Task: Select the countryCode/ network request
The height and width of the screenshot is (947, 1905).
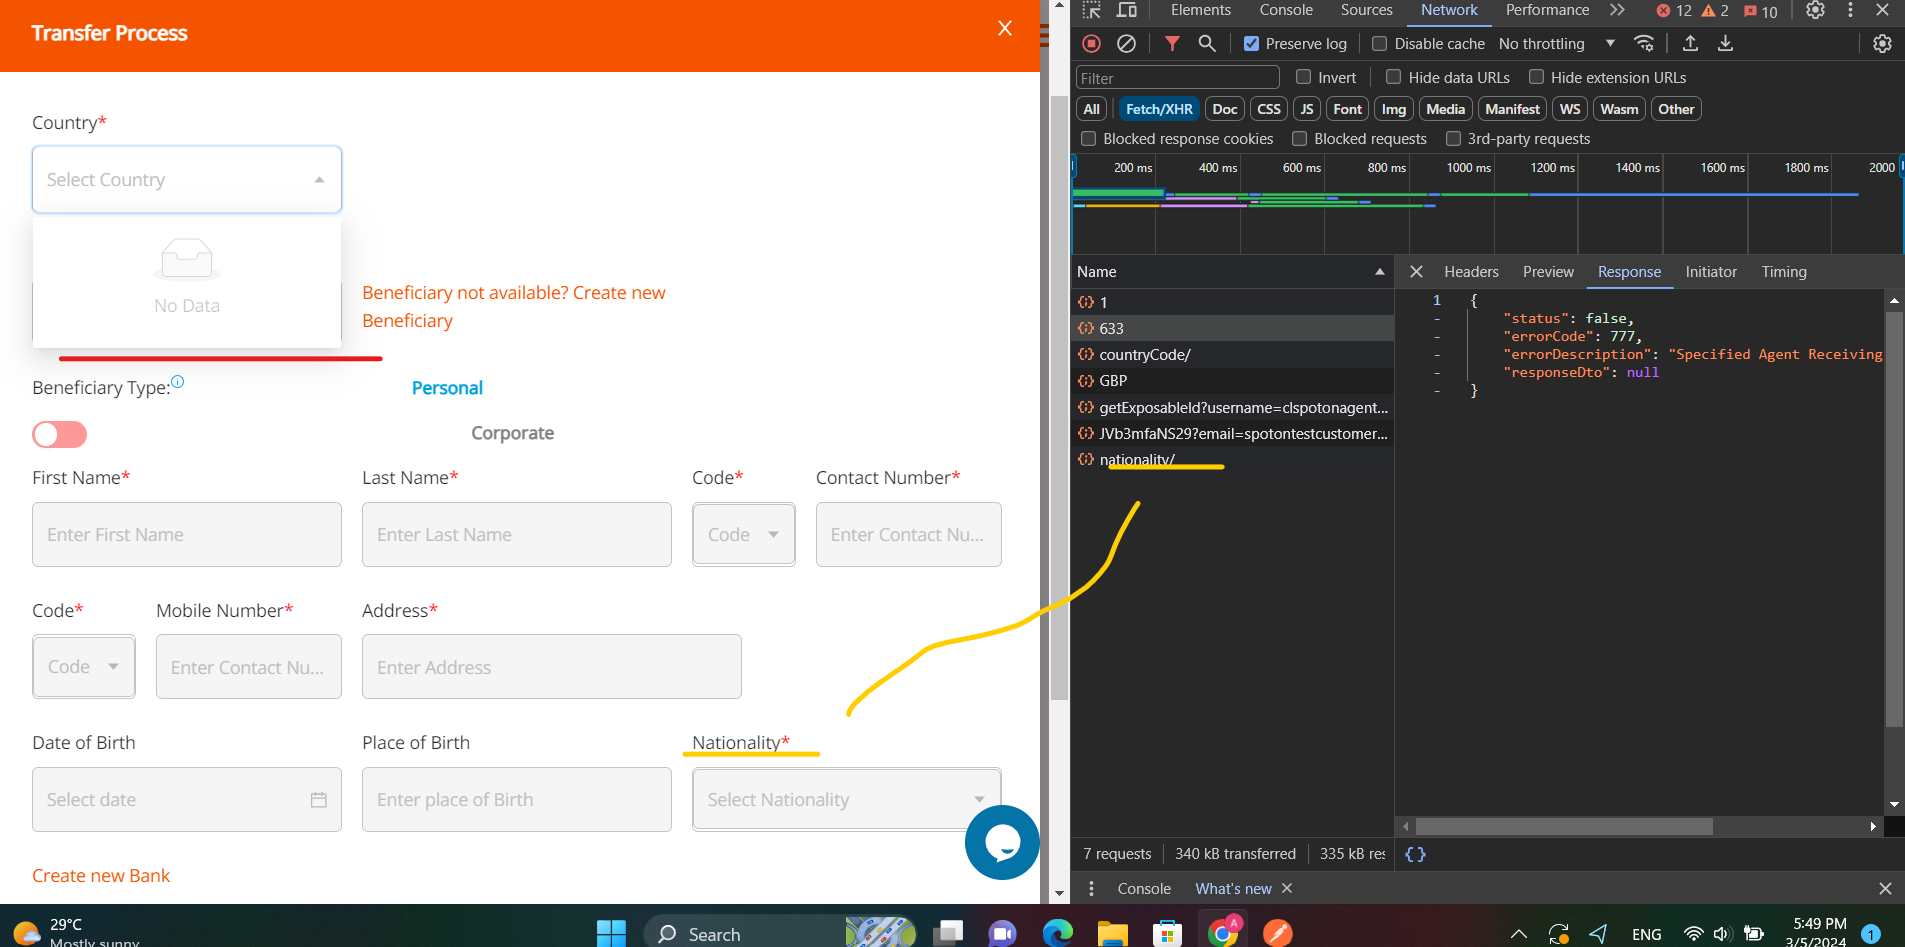Action: (x=1232, y=355)
